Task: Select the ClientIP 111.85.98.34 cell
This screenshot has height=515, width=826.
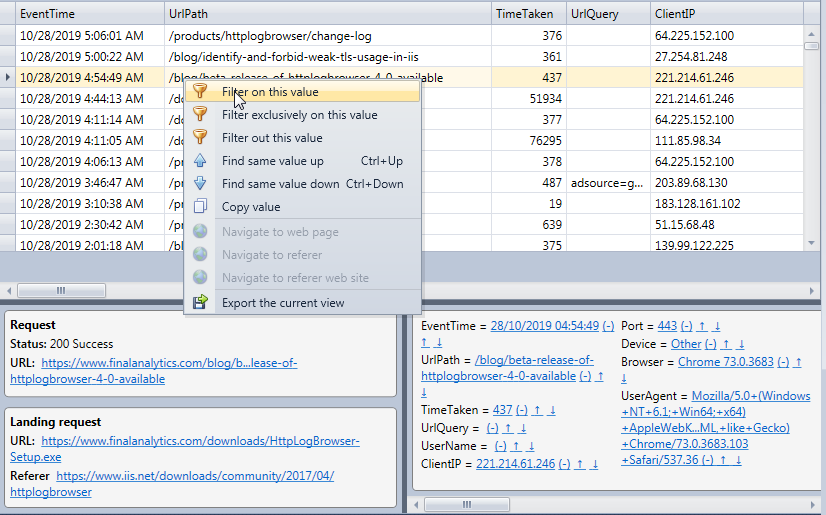Action: click(x=727, y=141)
